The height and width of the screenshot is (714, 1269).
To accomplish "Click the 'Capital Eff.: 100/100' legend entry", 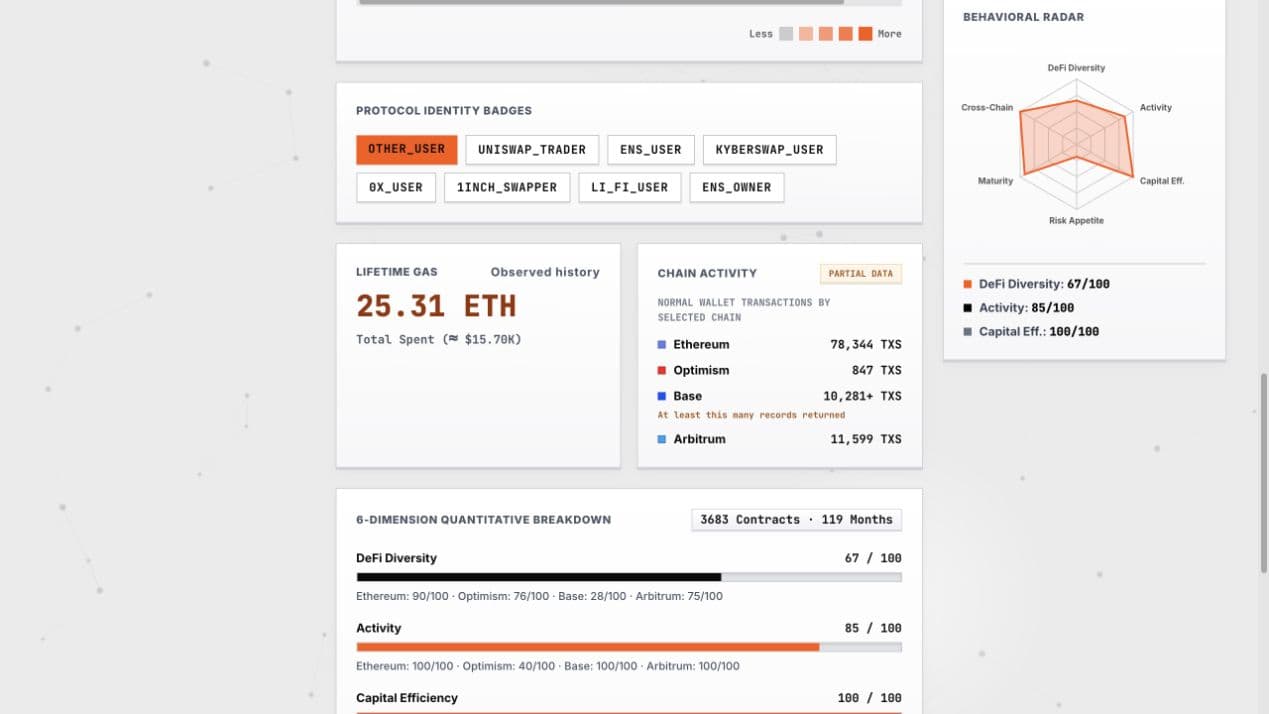I will click(x=1031, y=332).
